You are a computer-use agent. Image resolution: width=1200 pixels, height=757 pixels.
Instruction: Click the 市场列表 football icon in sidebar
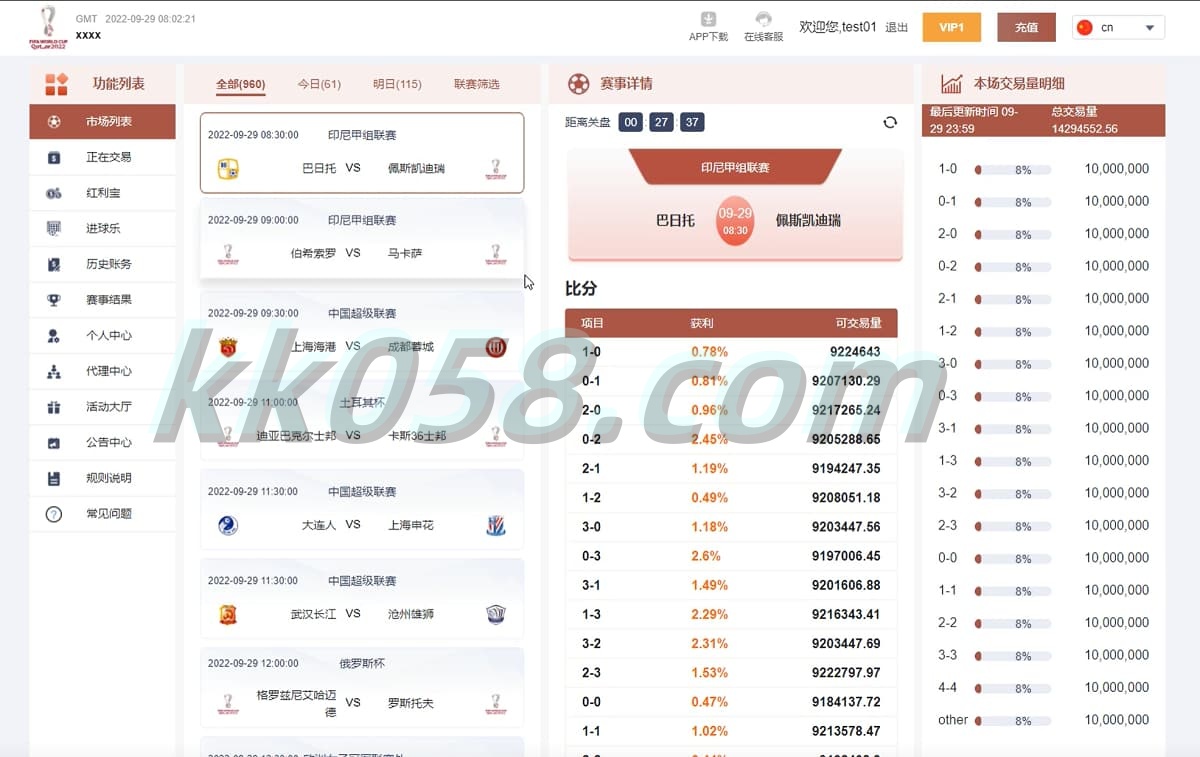(54, 122)
